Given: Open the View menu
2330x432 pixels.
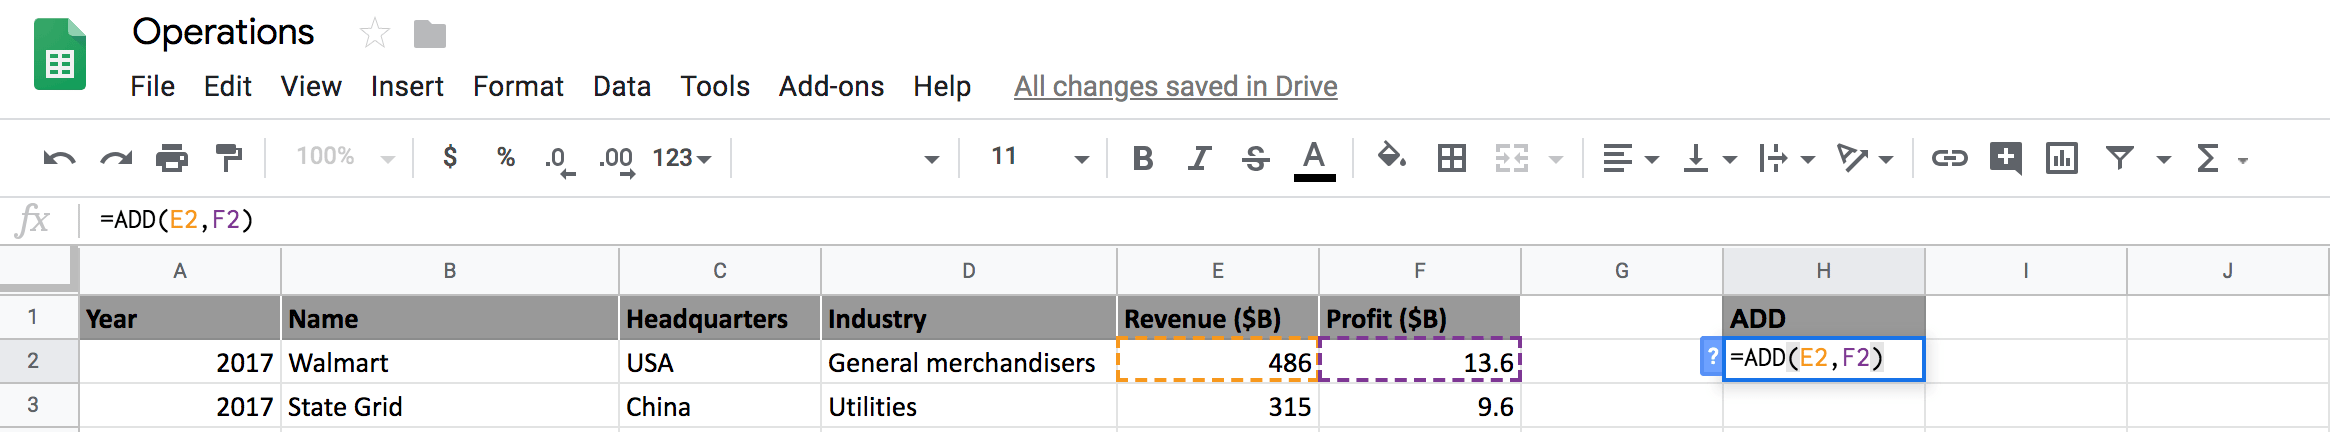Looking at the screenshot, I should click(x=311, y=86).
